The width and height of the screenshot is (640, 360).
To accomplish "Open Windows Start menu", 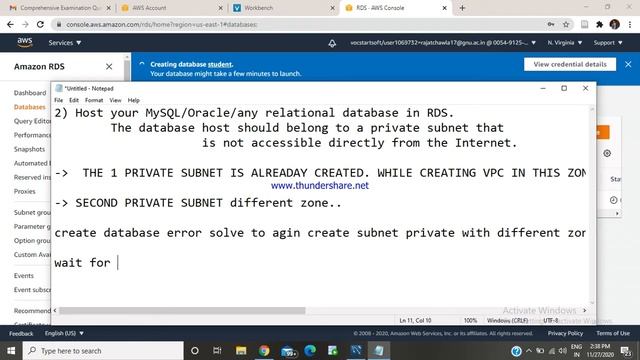I will pos(11,351).
